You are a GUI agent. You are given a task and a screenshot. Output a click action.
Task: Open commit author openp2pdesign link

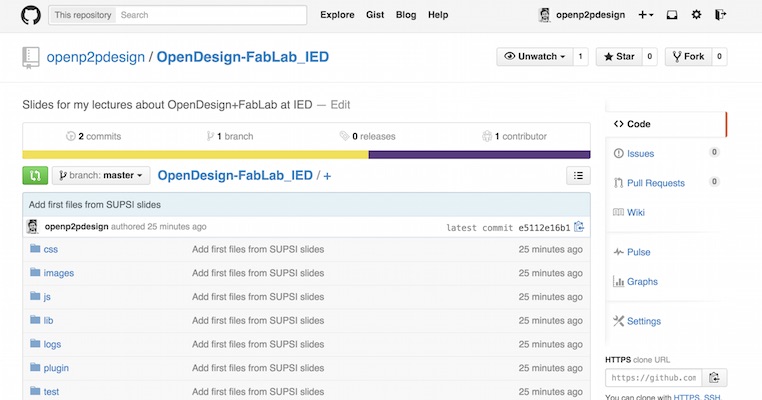(76, 226)
